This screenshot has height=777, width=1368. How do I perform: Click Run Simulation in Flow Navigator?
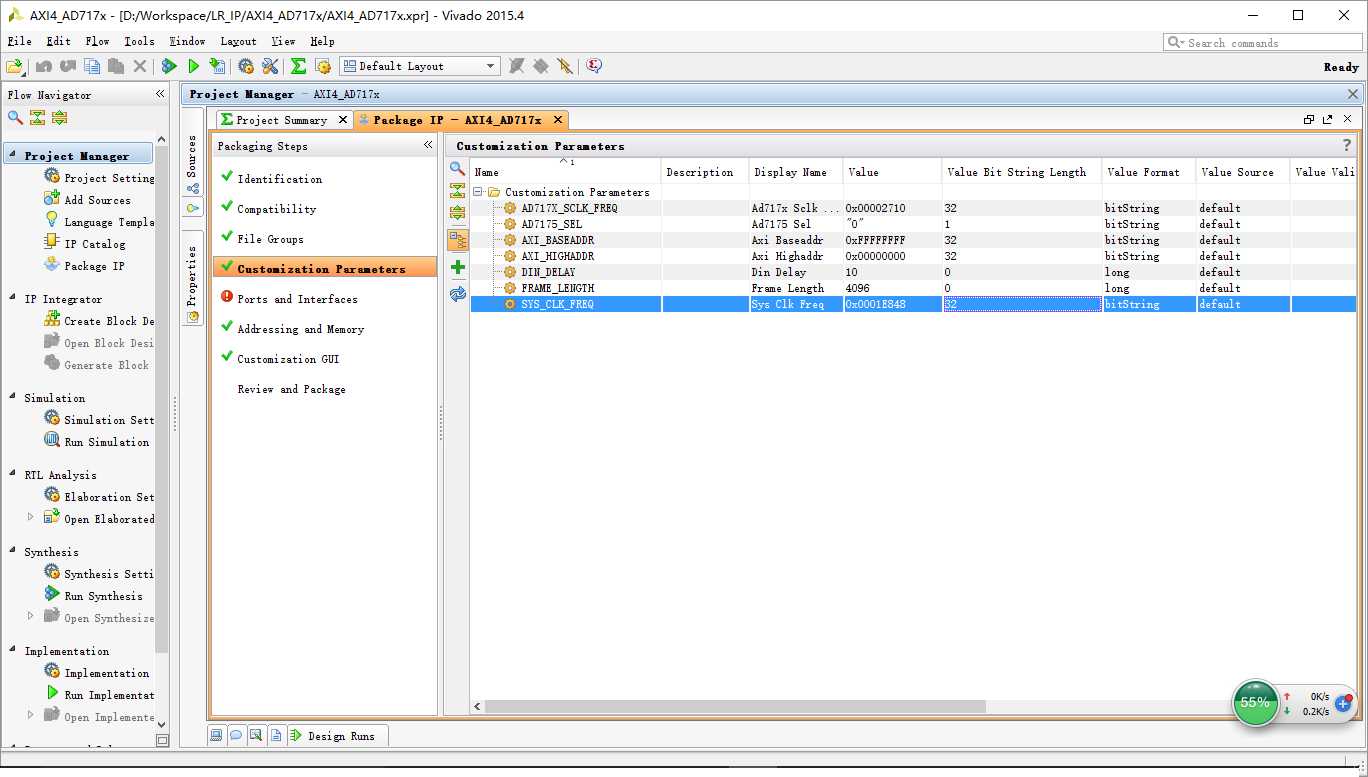[x=106, y=442]
